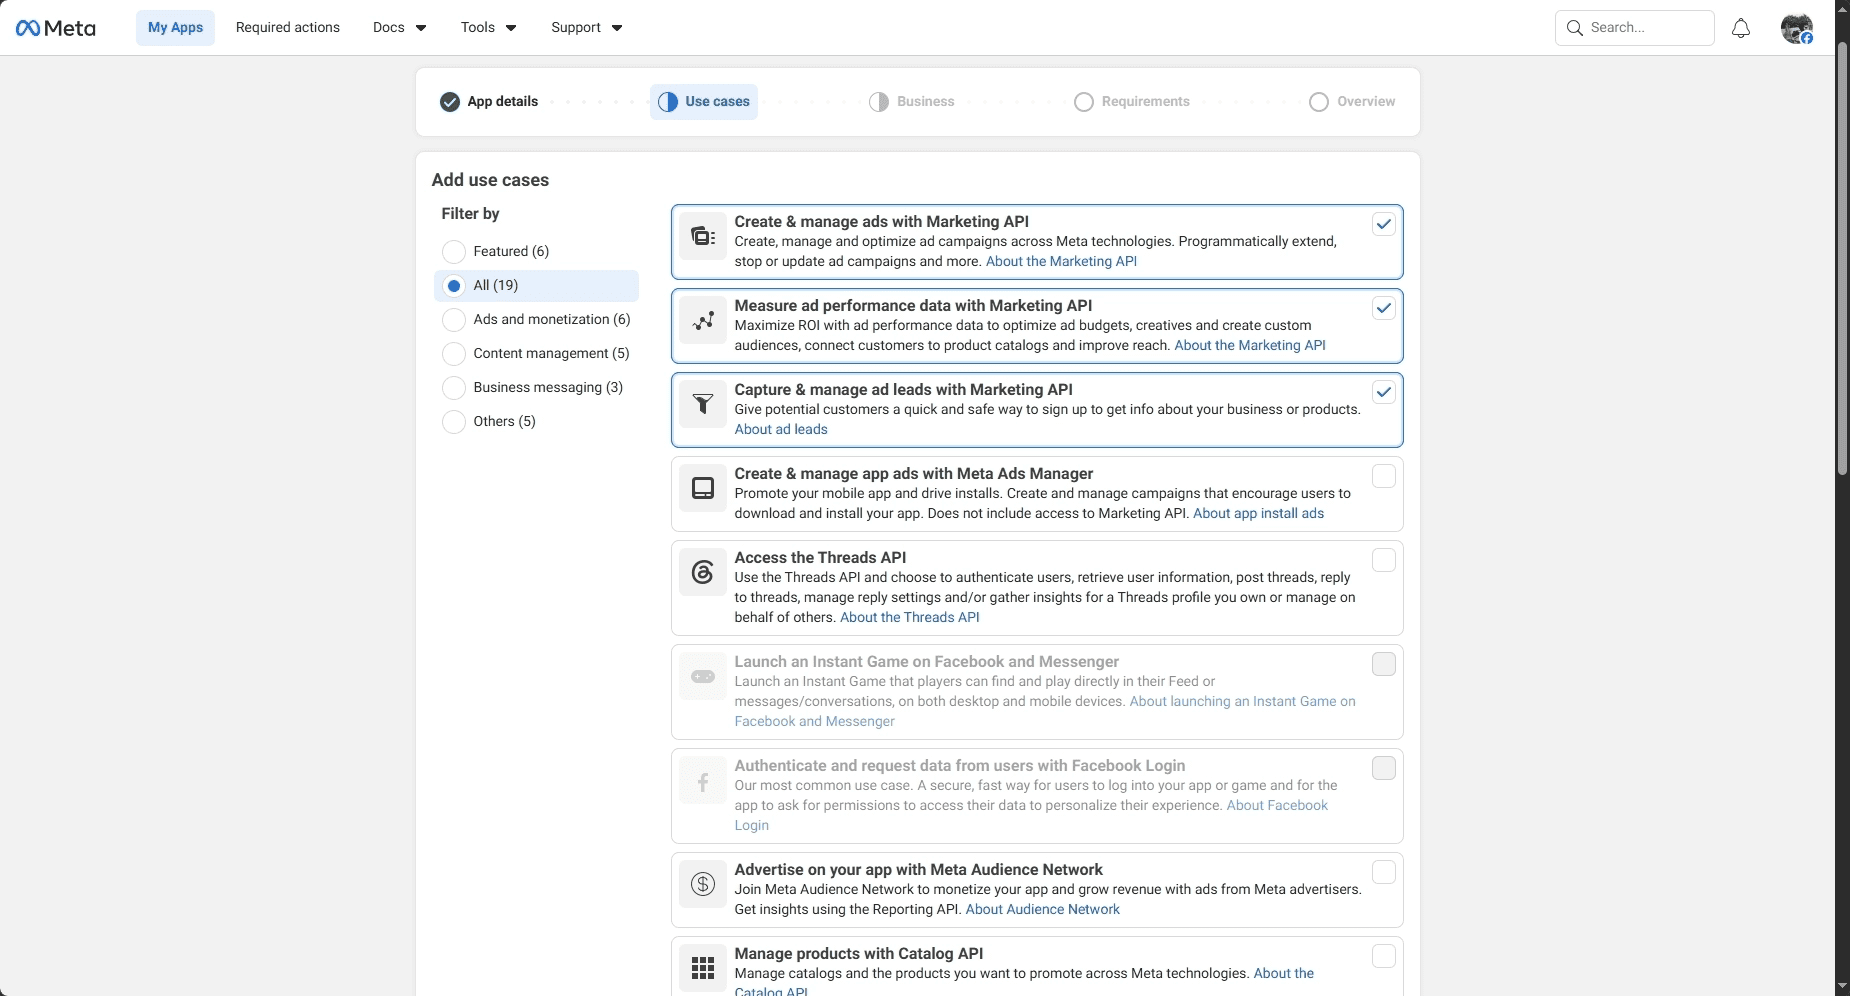Select the All (19) filter
Screen dimensions: 1850x996
(x=537, y=285)
